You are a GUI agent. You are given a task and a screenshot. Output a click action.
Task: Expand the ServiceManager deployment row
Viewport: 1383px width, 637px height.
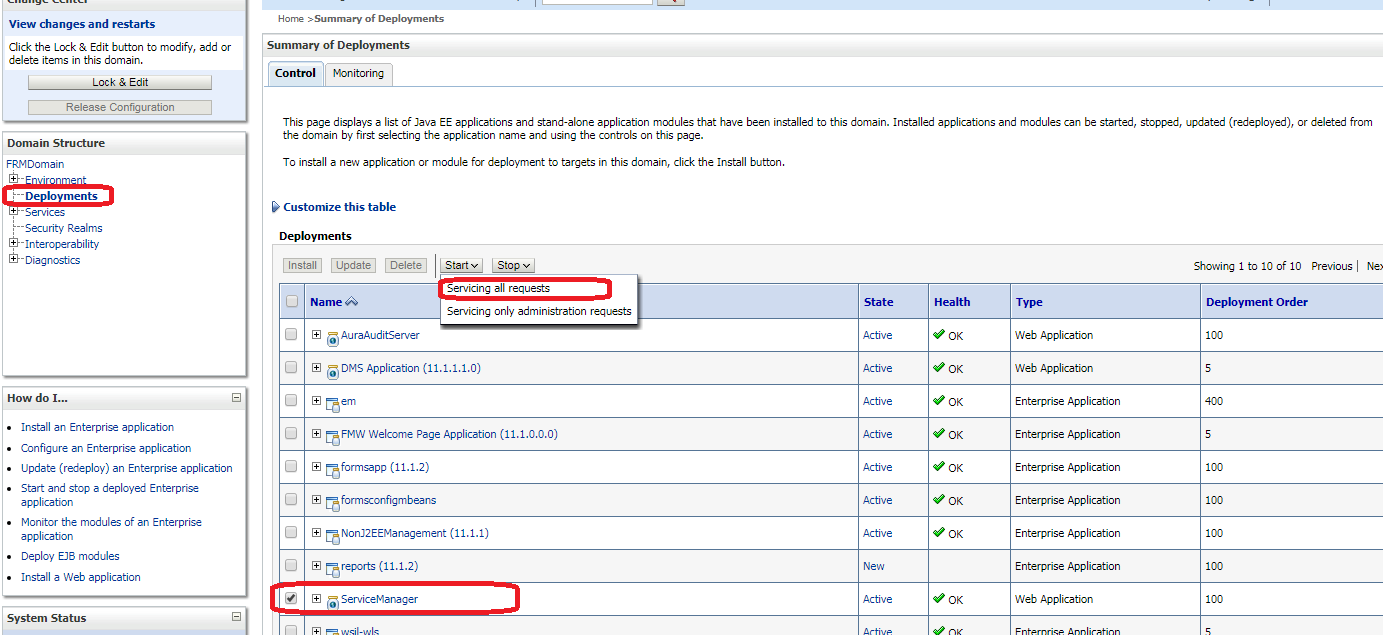[x=316, y=598]
